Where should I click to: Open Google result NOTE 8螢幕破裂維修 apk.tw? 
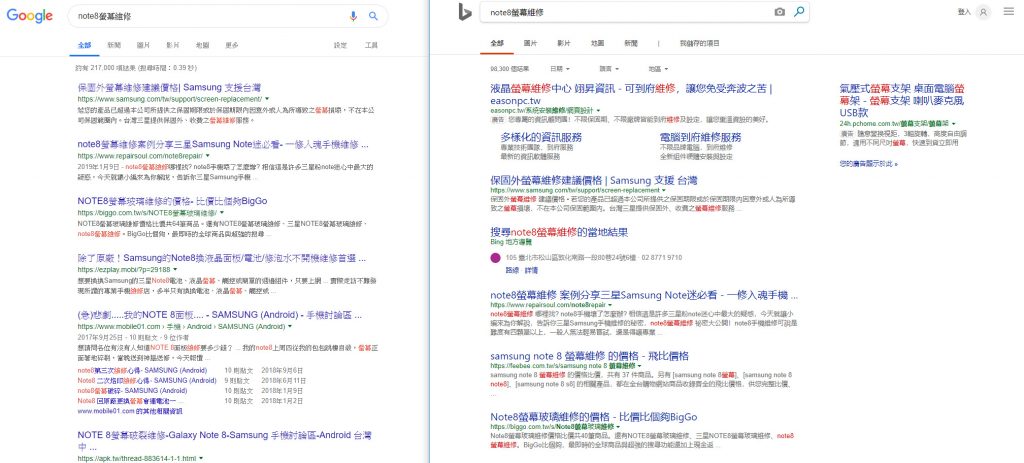(x=224, y=440)
